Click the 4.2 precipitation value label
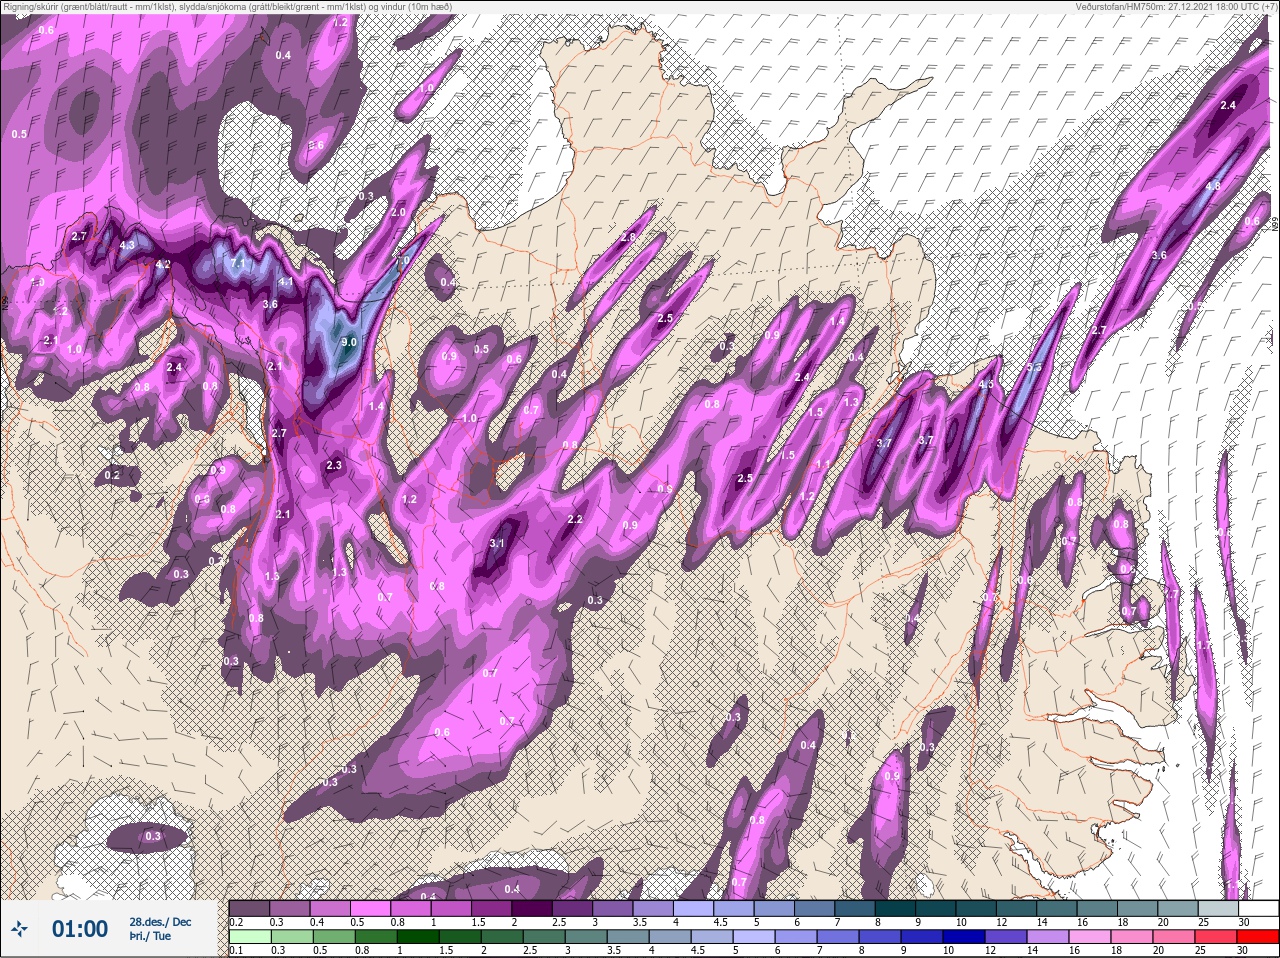 point(163,265)
